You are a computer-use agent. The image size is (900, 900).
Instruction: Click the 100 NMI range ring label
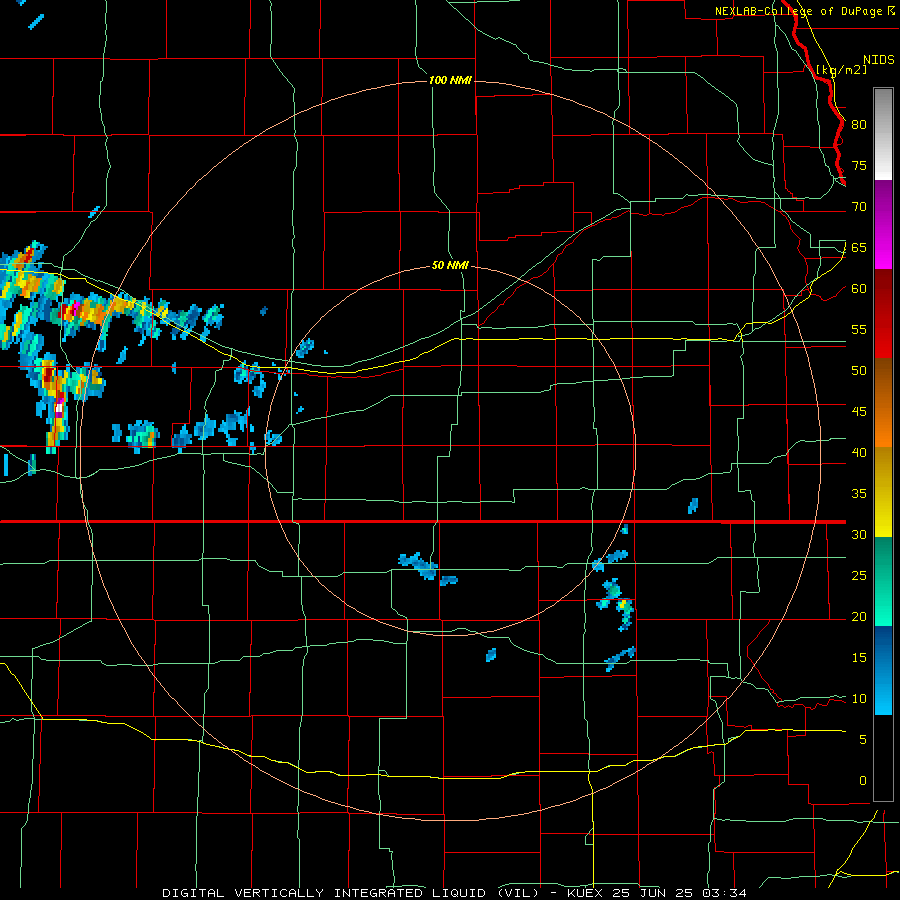pos(450,80)
